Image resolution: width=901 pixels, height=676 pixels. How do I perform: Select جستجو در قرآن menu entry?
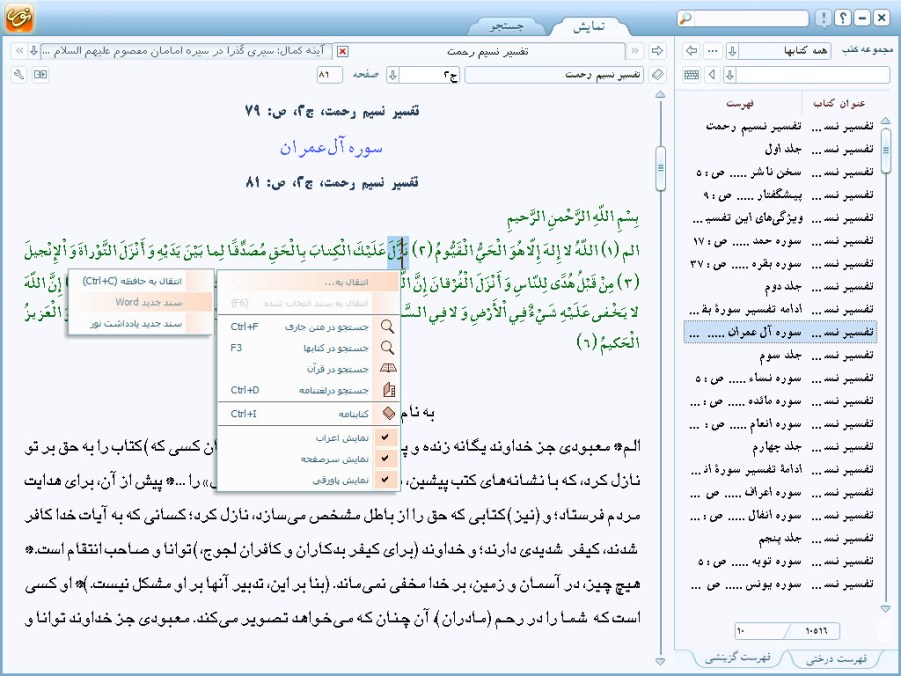(309, 368)
